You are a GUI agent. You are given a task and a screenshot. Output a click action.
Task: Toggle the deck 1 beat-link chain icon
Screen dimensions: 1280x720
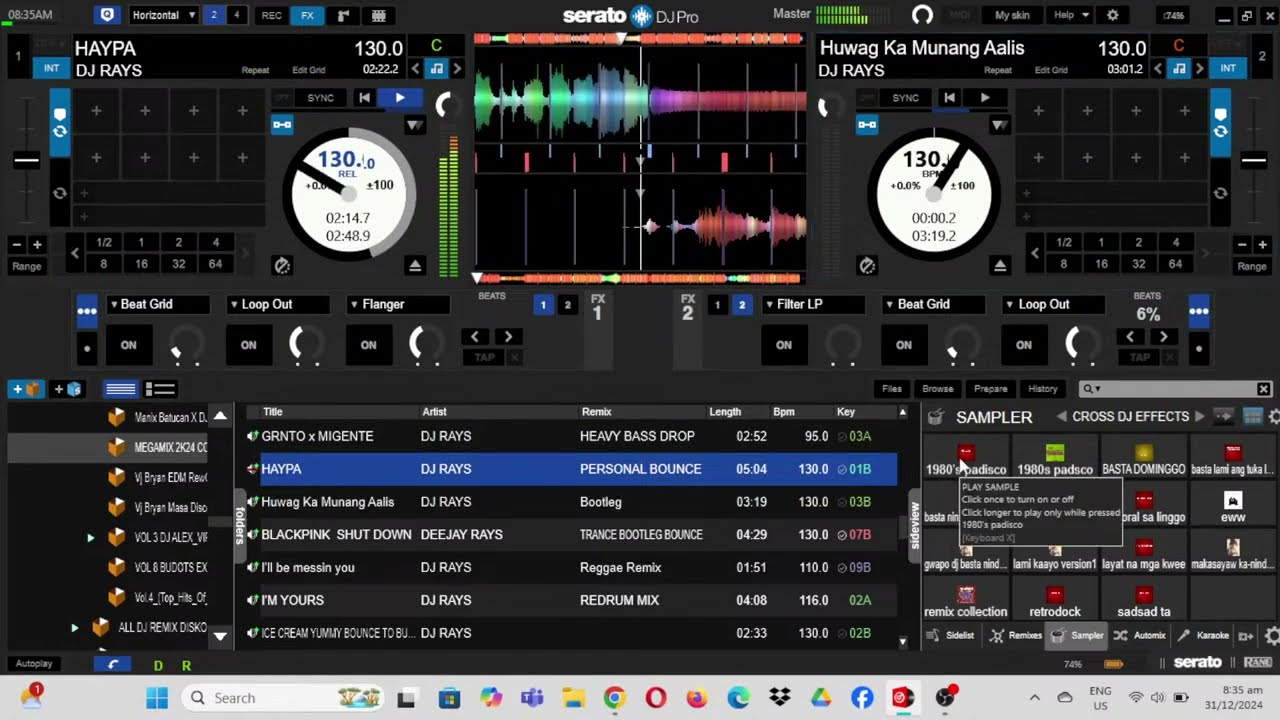(x=282, y=124)
